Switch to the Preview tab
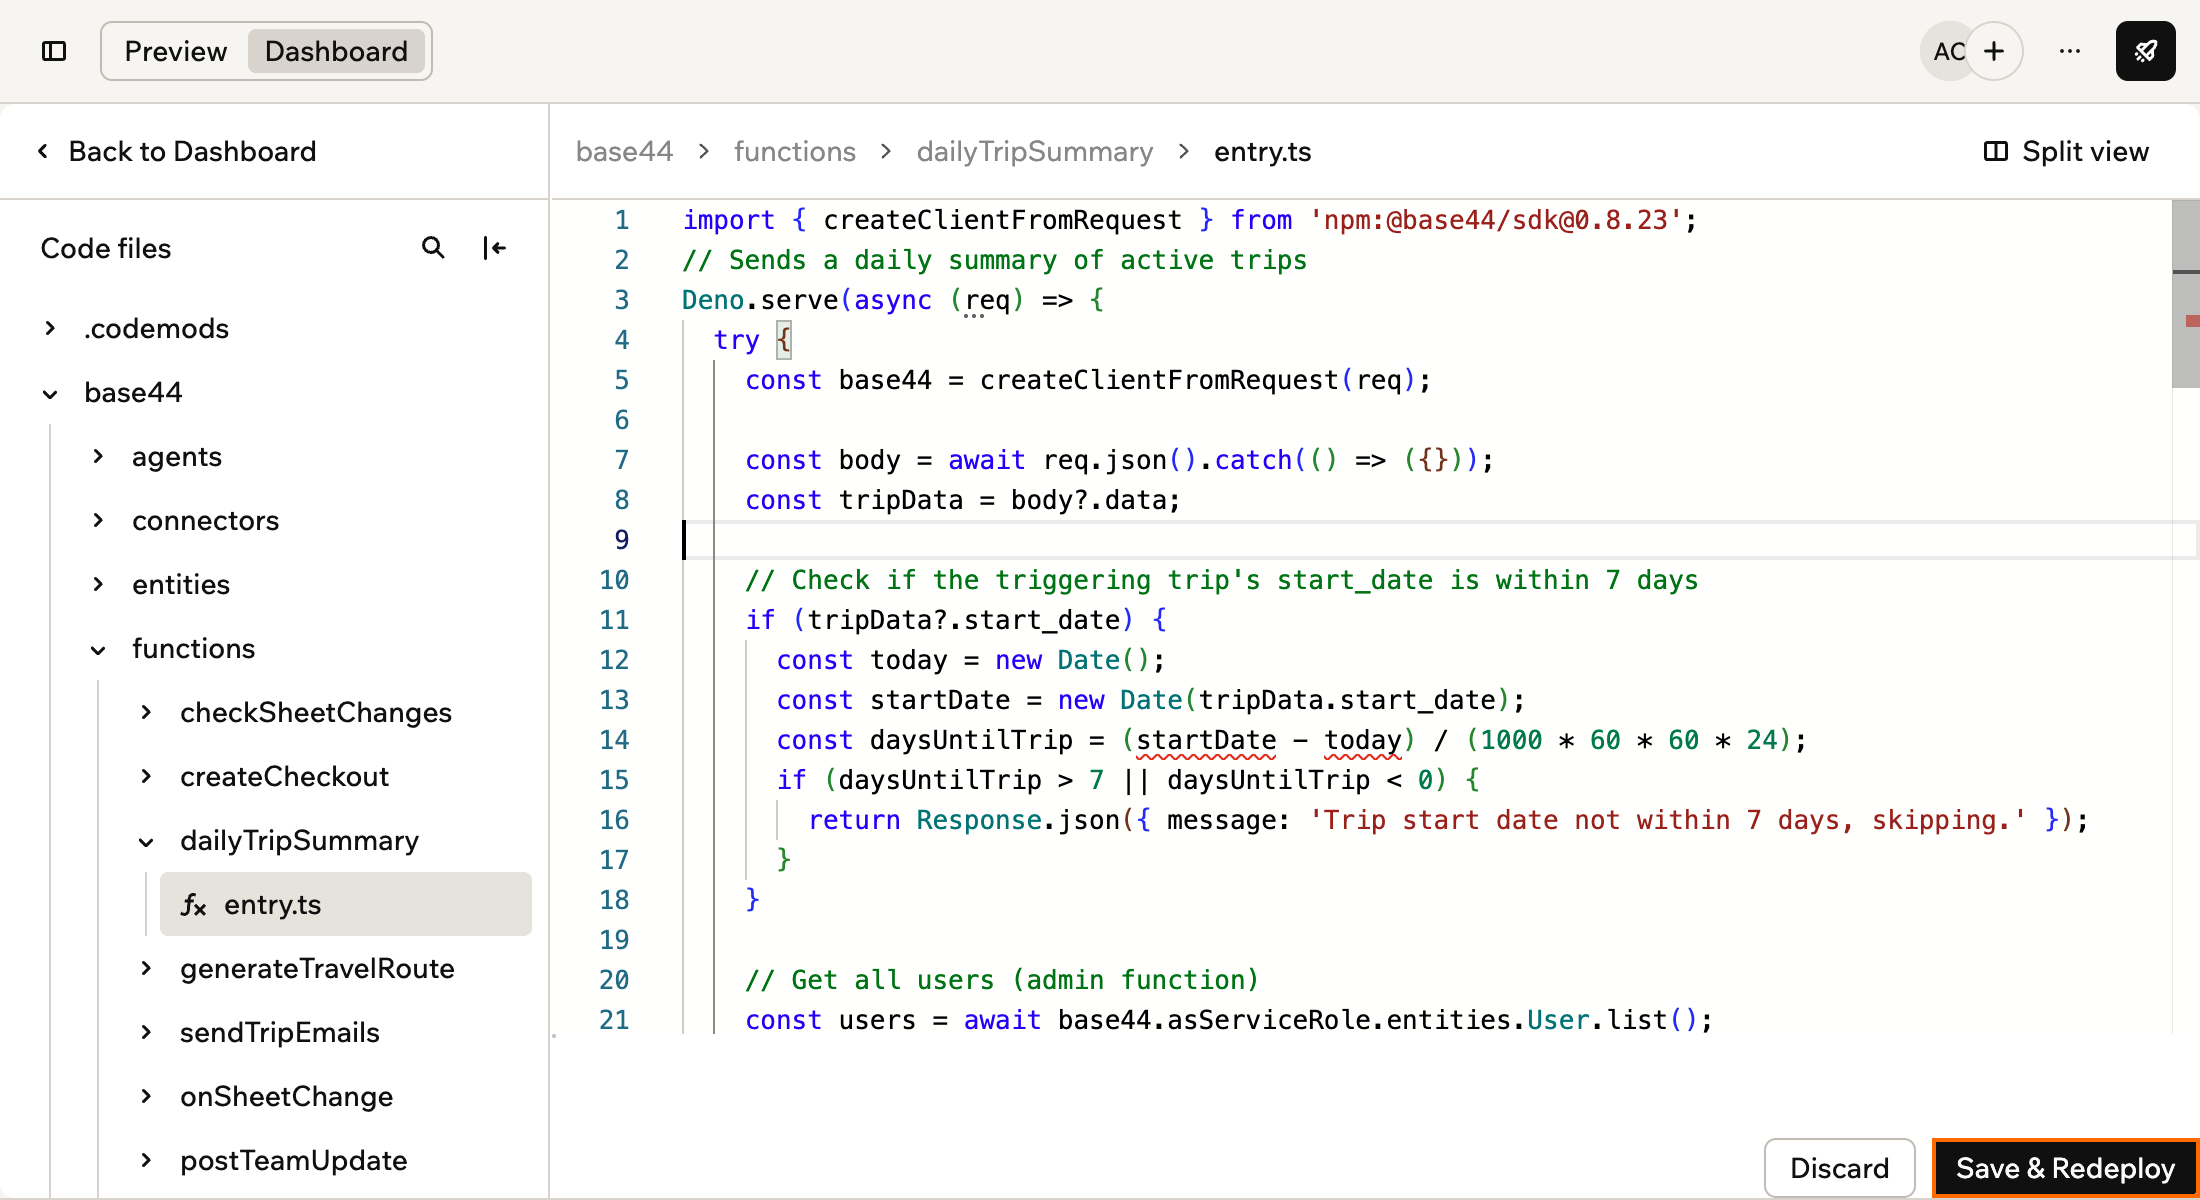 [176, 51]
